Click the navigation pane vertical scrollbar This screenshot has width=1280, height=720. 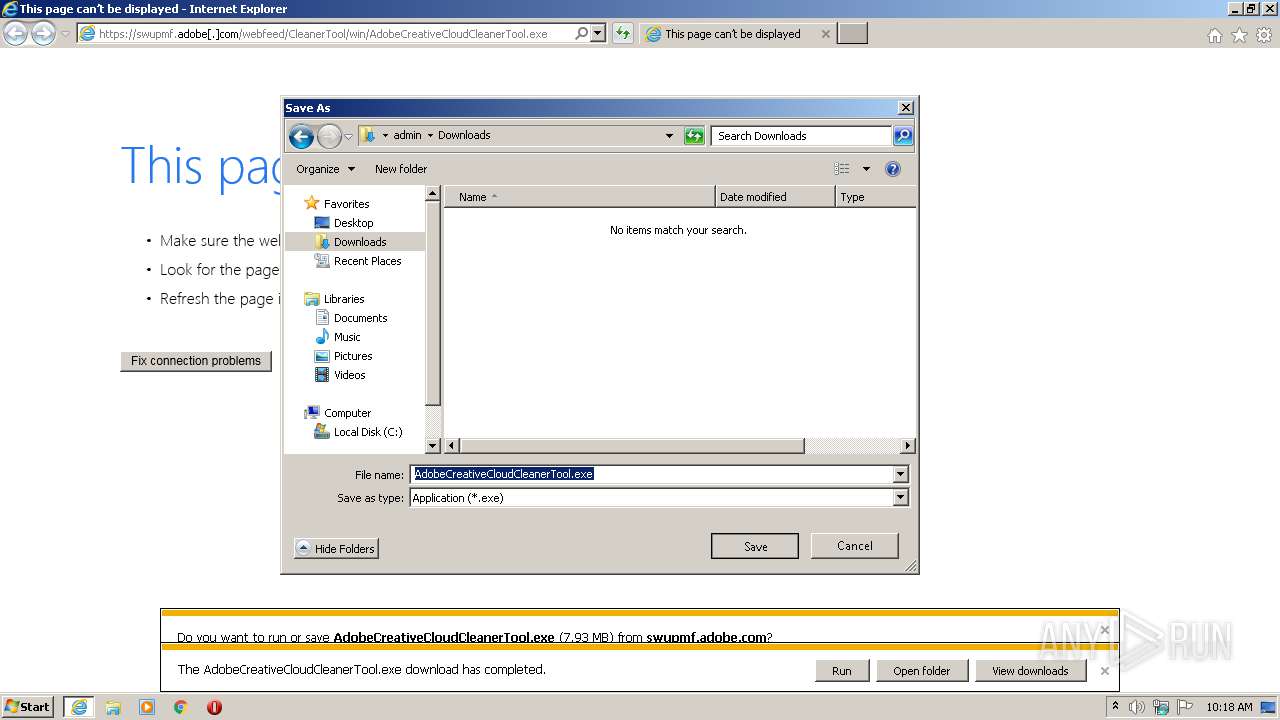pos(433,305)
